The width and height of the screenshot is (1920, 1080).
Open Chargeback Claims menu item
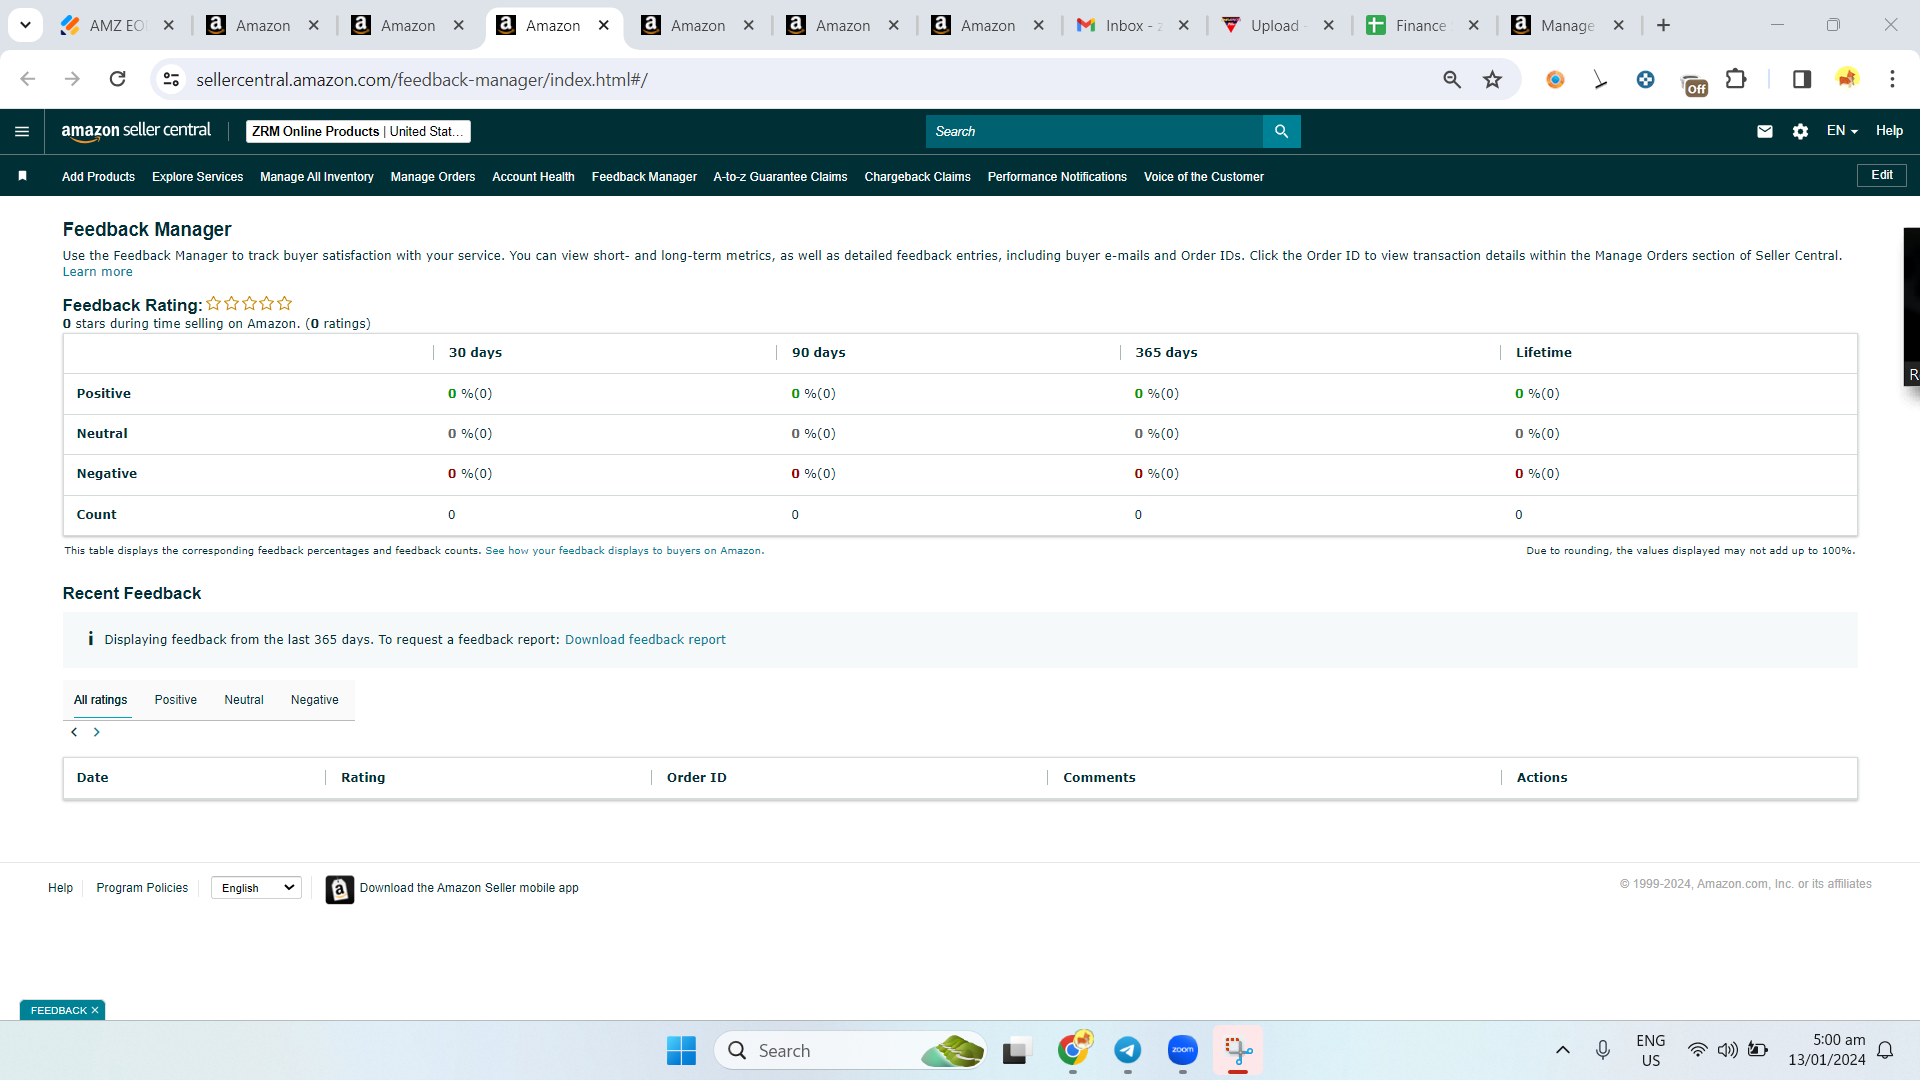[x=917, y=177]
